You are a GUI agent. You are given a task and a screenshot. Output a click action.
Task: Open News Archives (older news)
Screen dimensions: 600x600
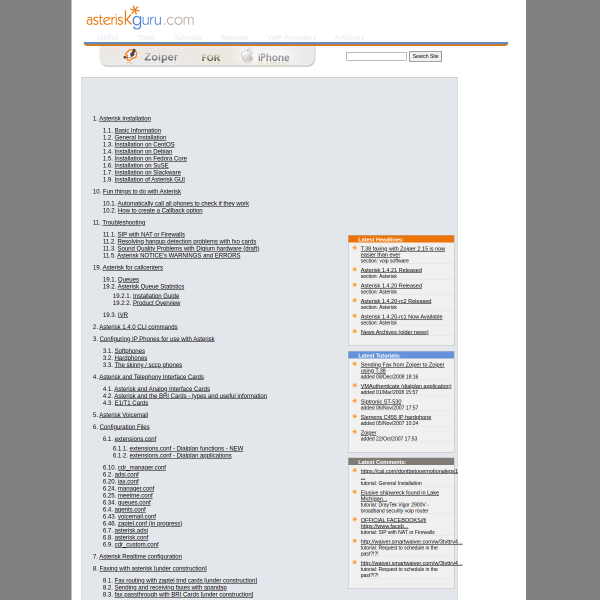(x=395, y=332)
